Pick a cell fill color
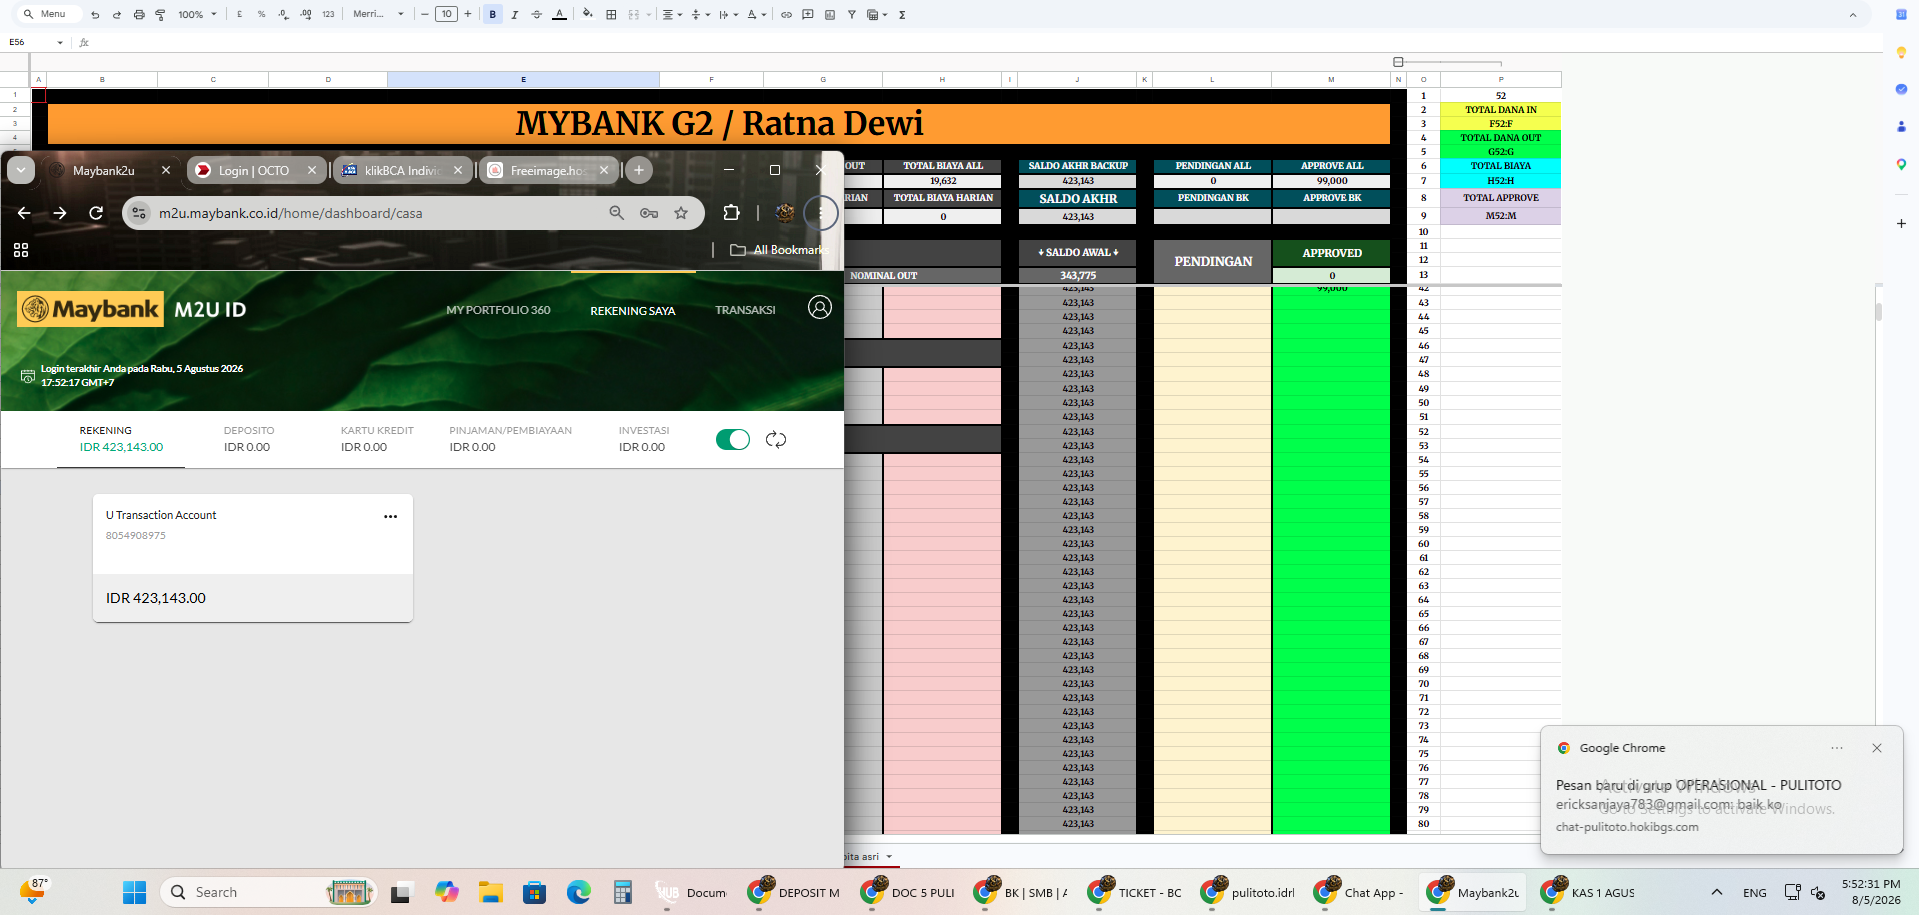This screenshot has width=1919, height=915. pyautogui.click(x=587, y=15)
